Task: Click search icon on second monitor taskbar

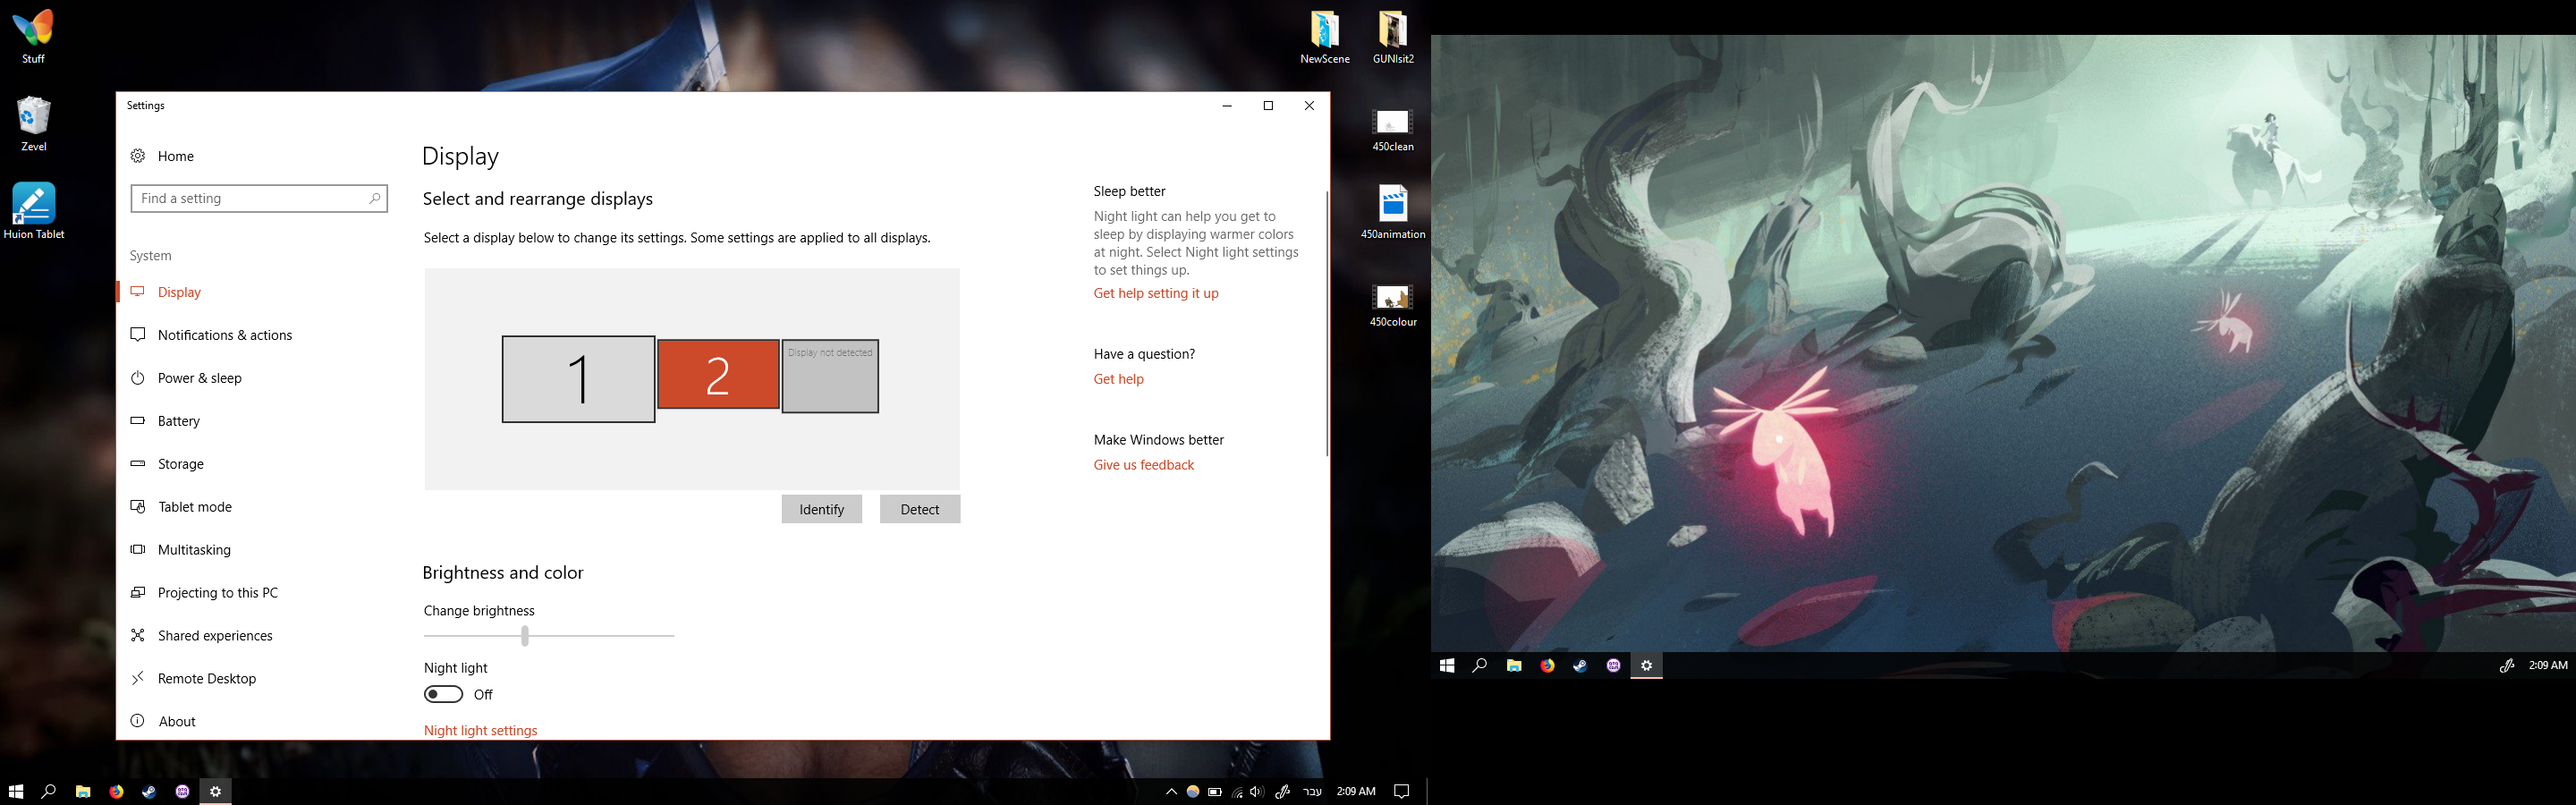Action: coord(1479,665)
